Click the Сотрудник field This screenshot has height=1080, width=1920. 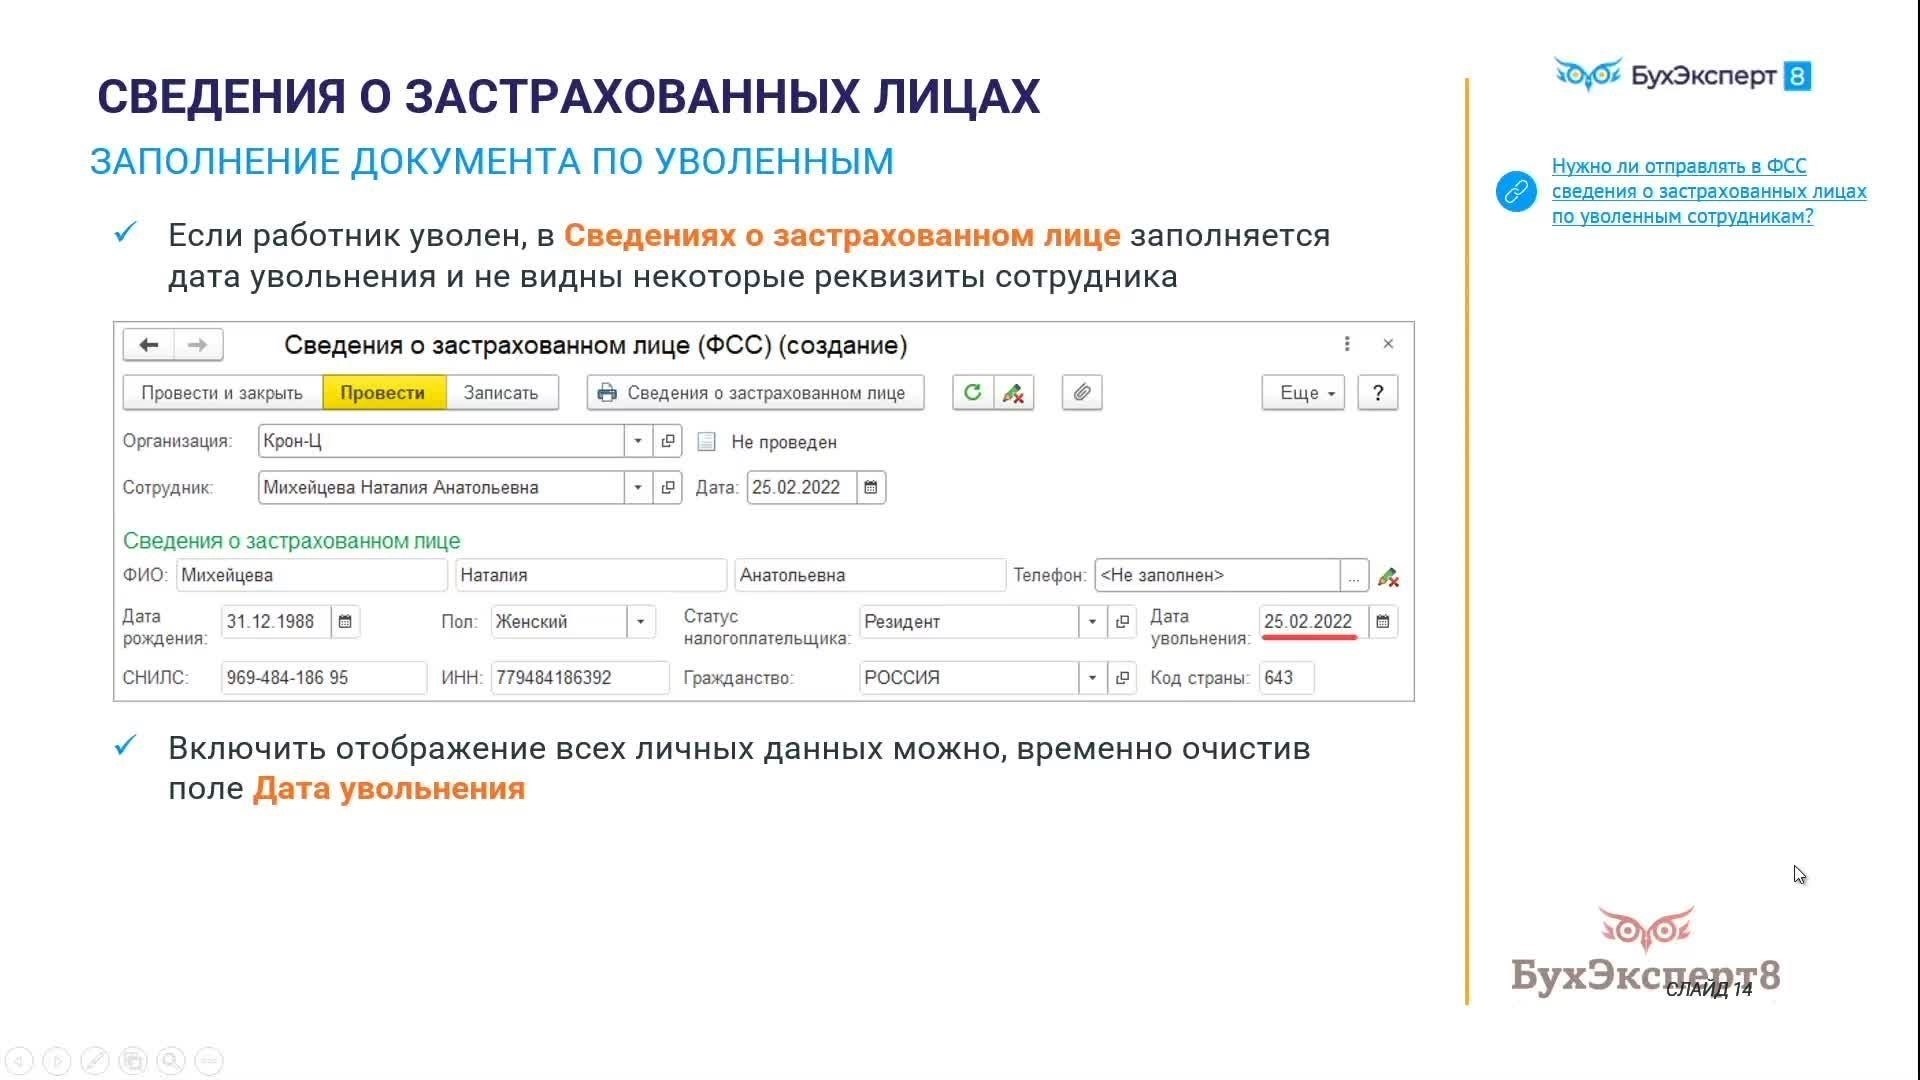click(441, 487)
